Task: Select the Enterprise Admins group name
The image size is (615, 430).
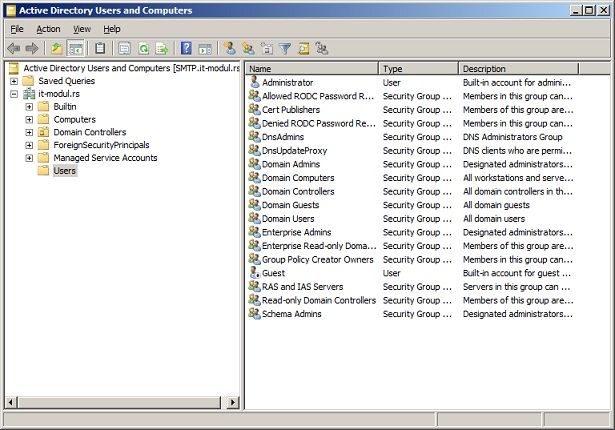Action: tap(297, 232)
